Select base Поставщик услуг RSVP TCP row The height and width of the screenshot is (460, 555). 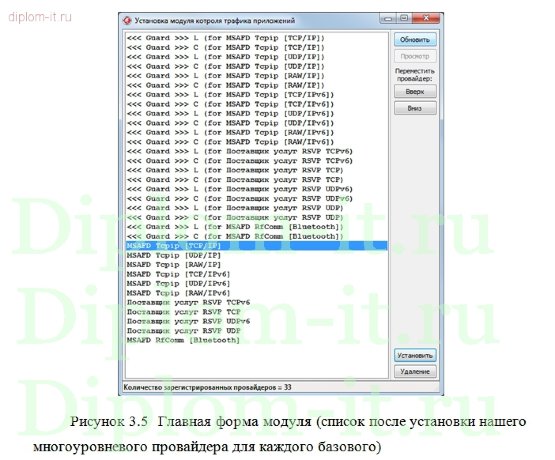pyautogui.click(x=256, y=312)
